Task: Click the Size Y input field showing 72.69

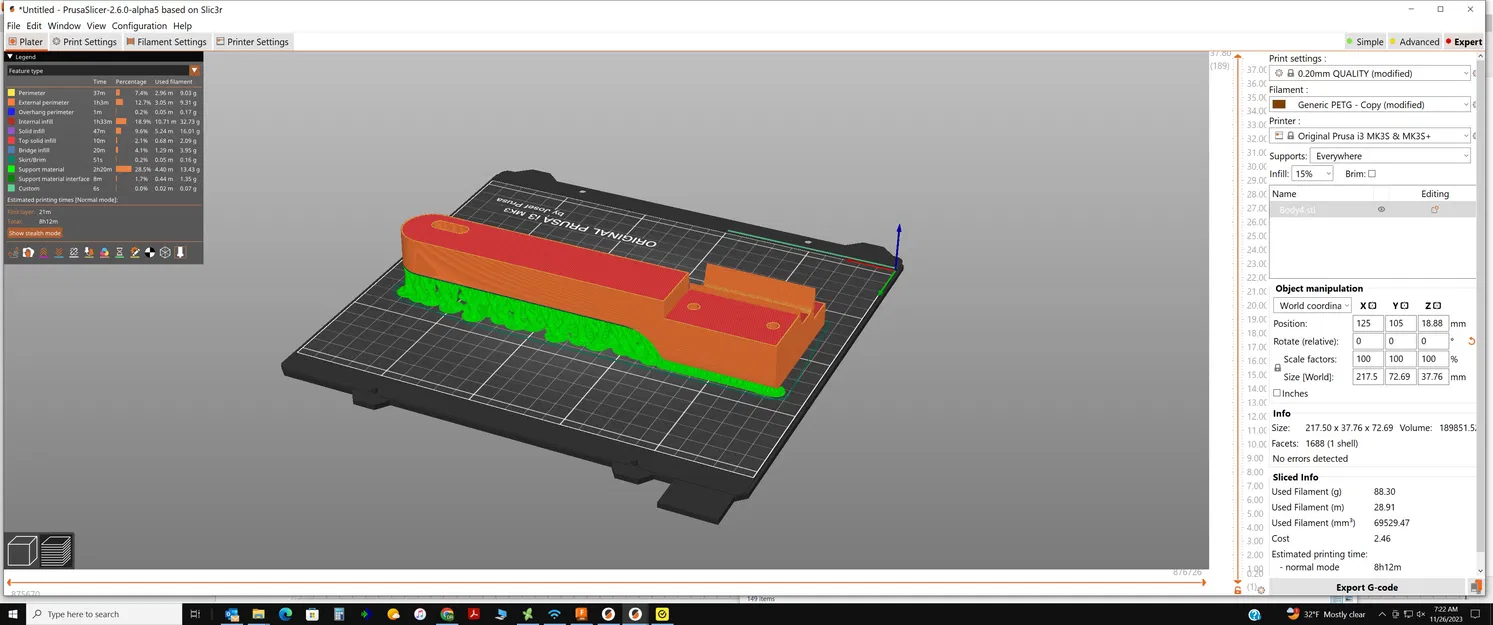Action: tap(1400, 377)
